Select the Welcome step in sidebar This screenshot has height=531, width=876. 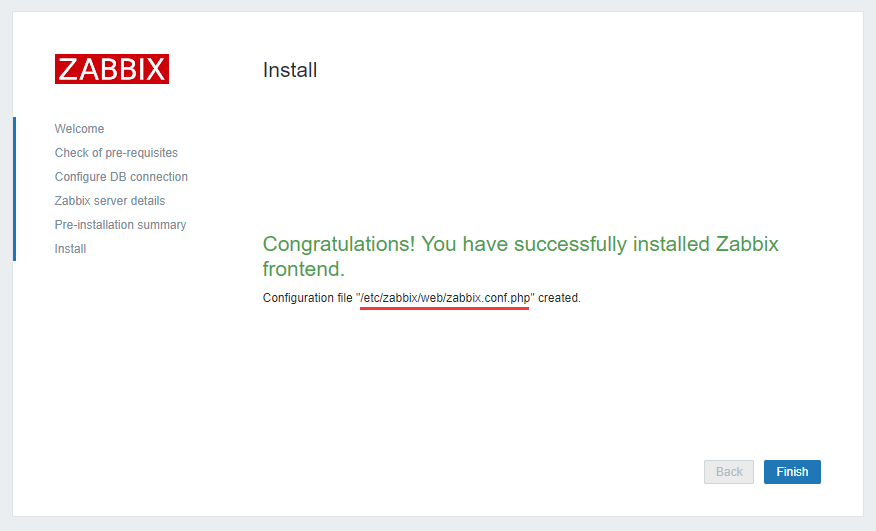79,129
